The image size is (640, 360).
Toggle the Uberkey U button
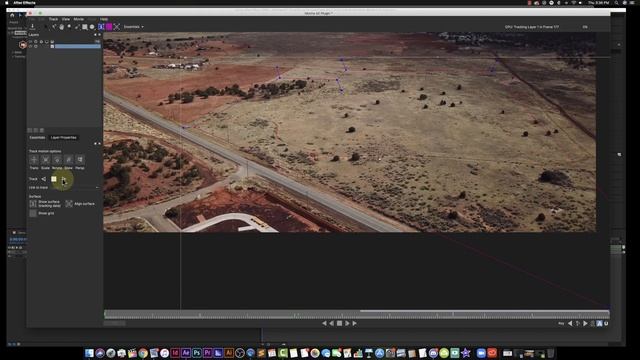[606, 323]
